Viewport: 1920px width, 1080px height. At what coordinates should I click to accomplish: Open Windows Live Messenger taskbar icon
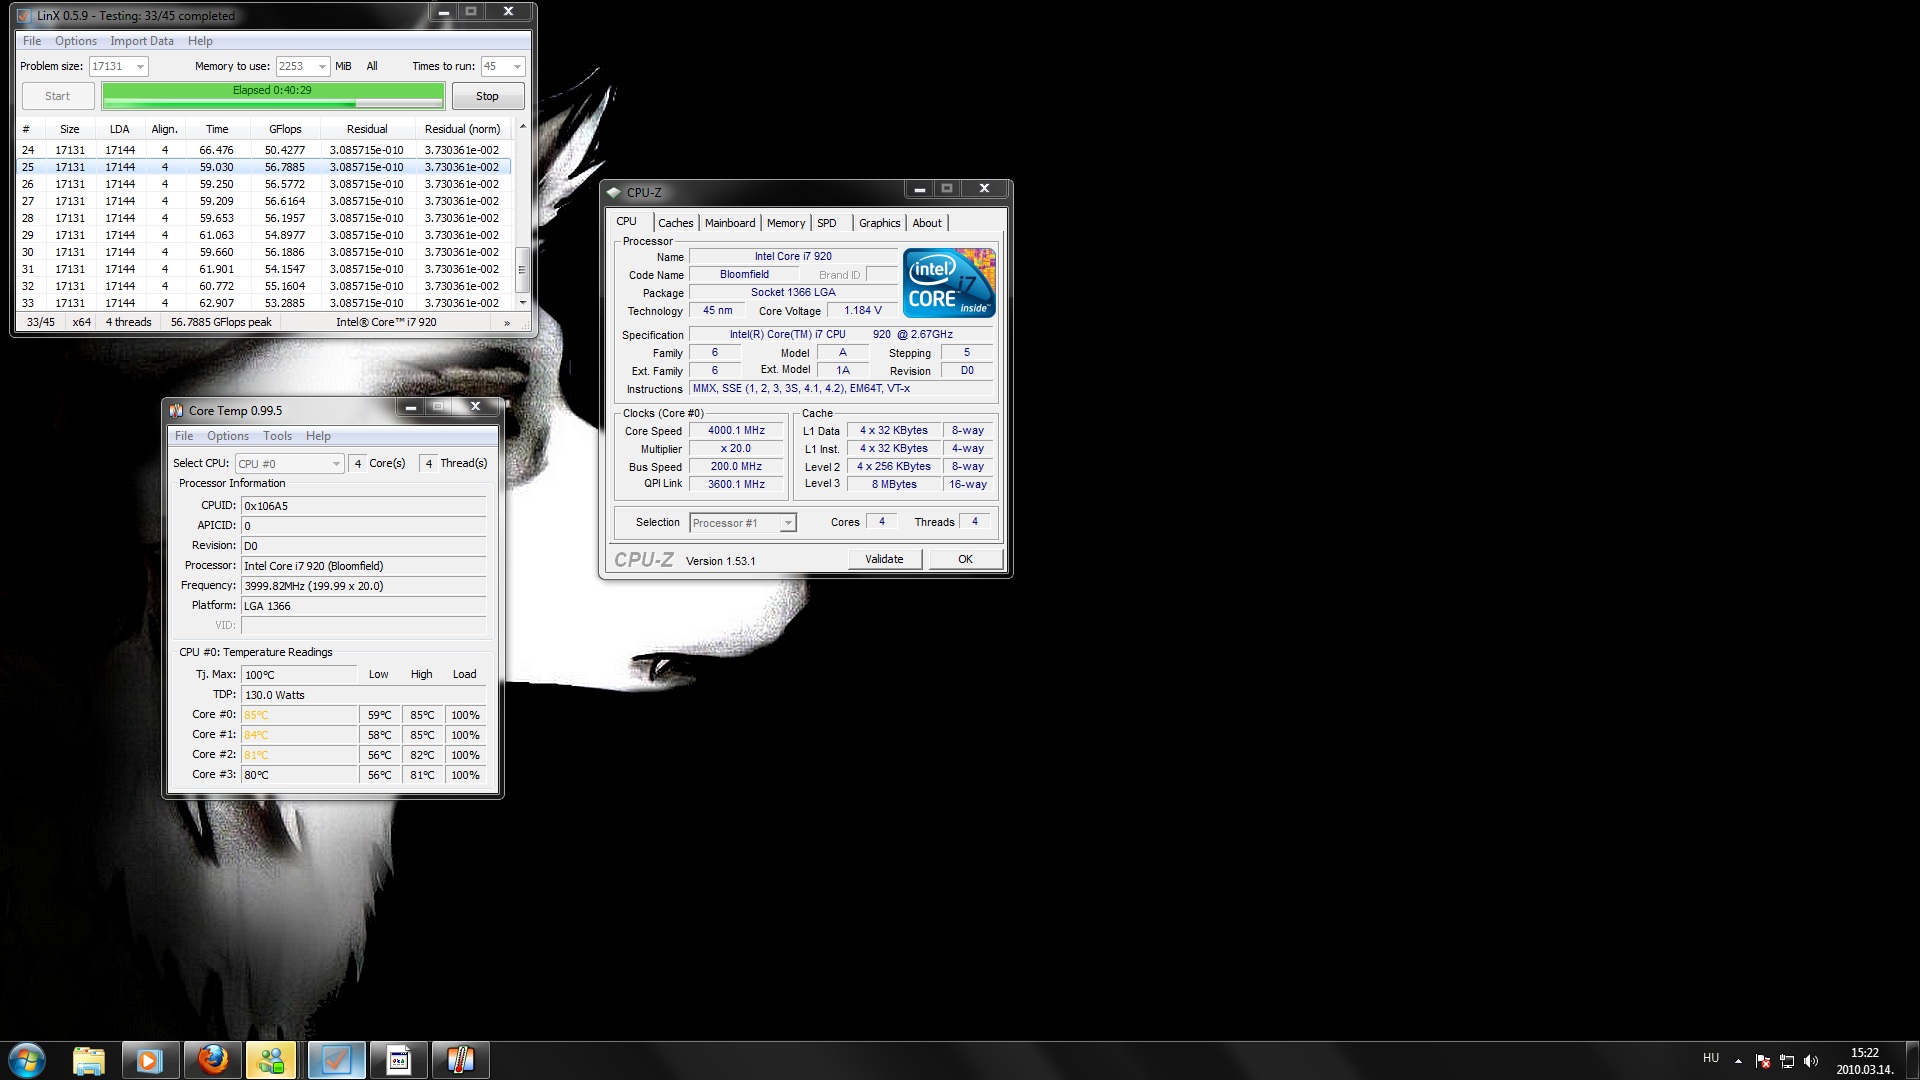pos(273,1060)
